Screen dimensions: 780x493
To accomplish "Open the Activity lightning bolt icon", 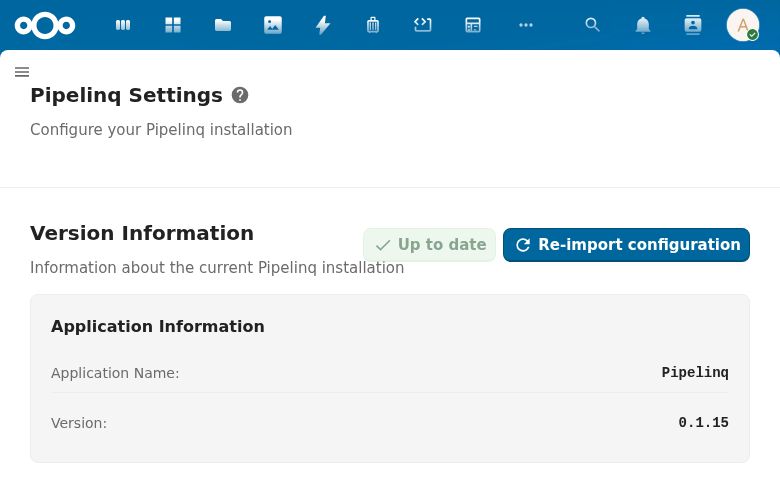I will tap(323, 25).
